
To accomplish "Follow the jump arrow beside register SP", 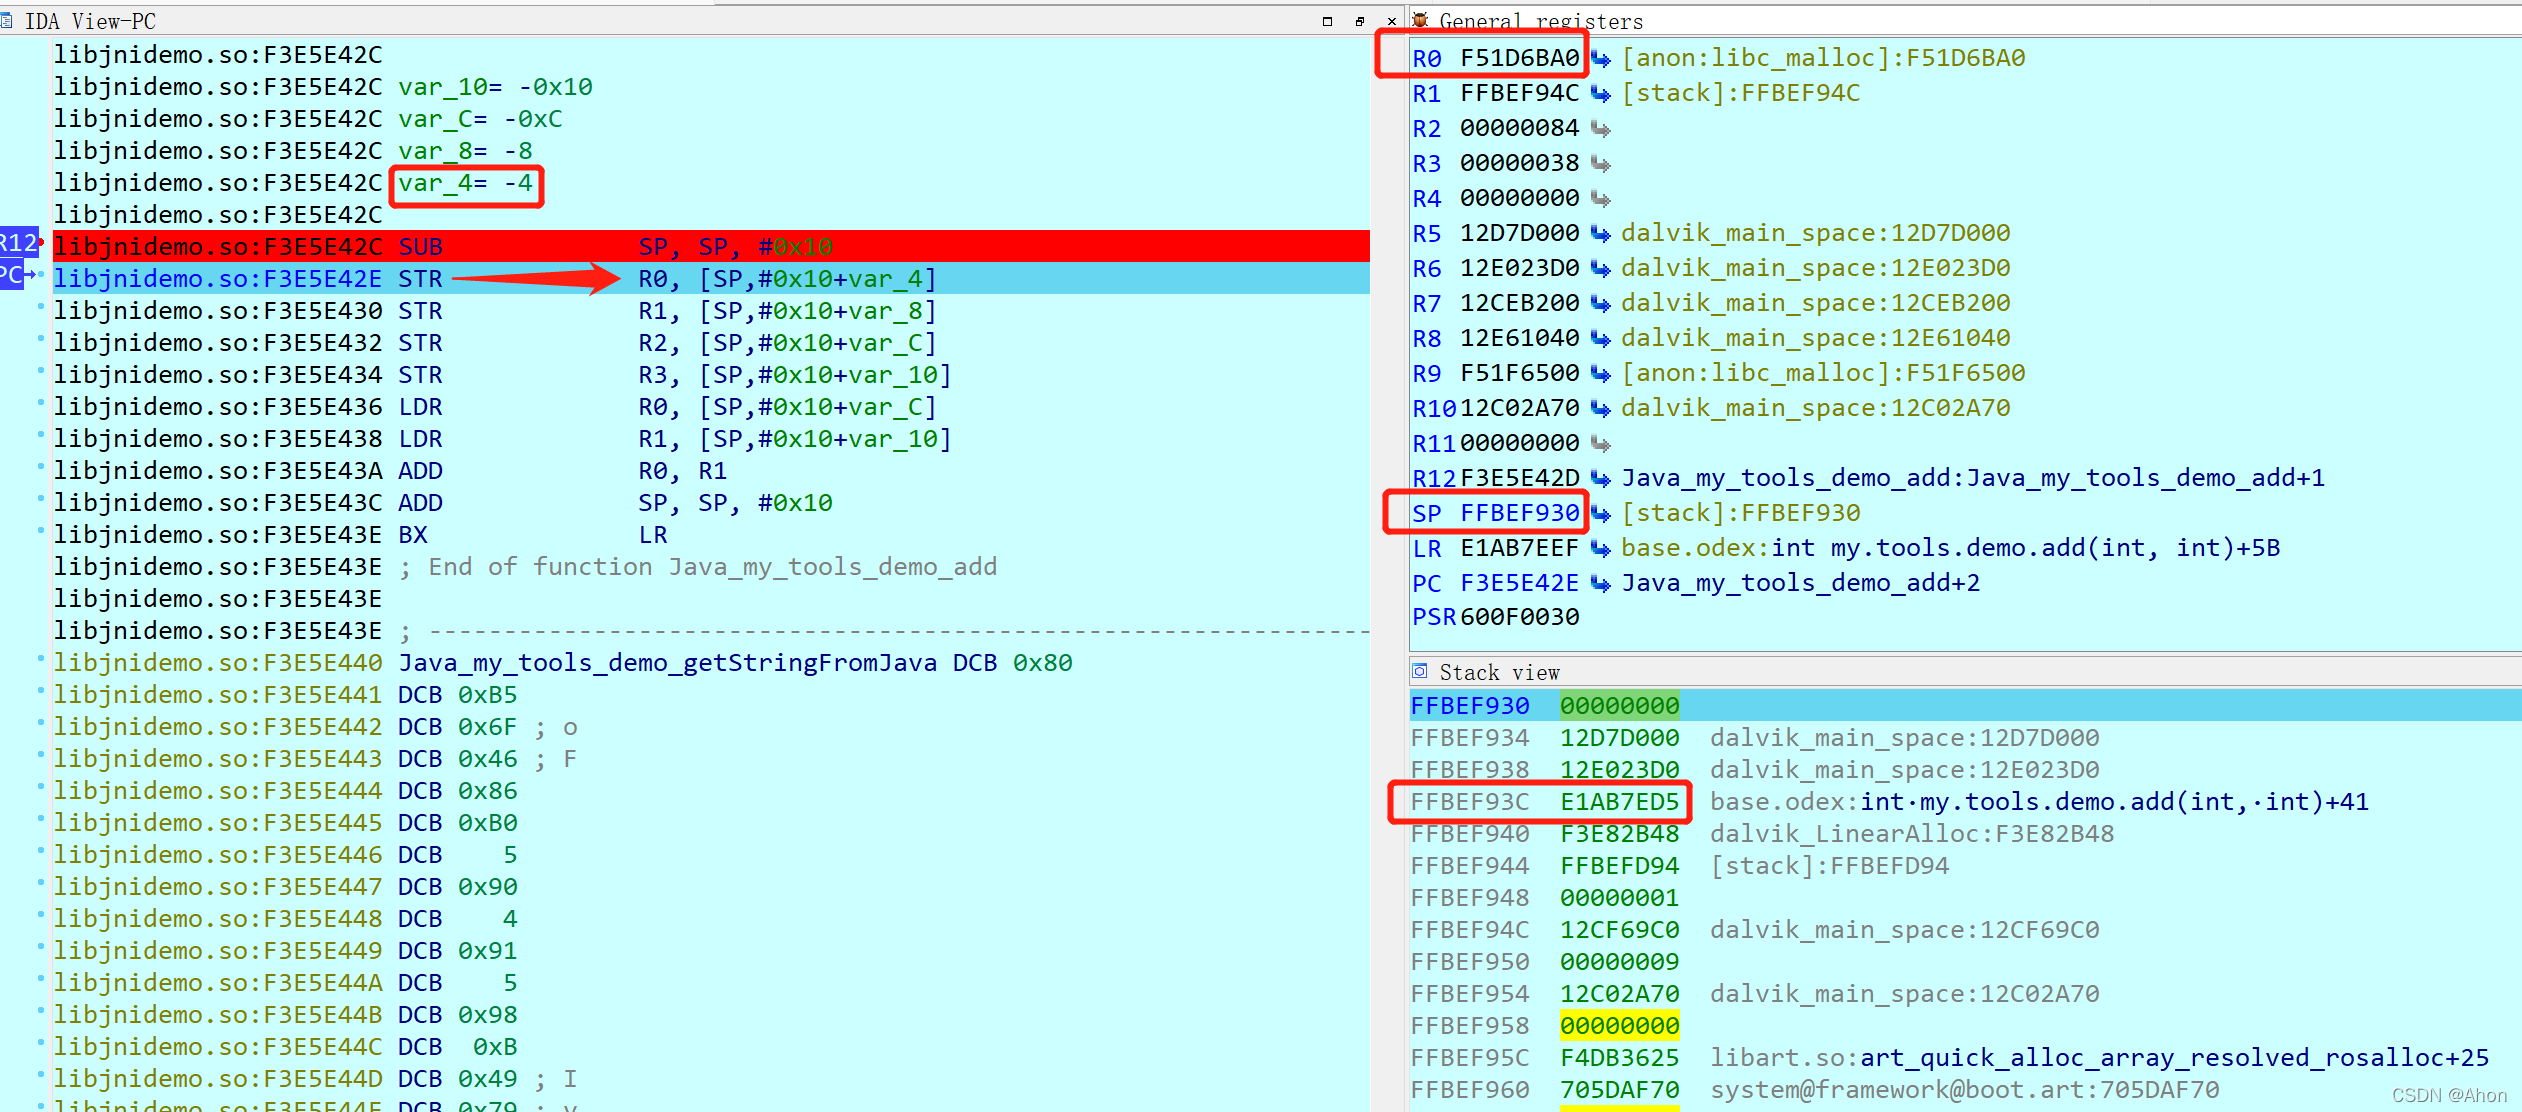I will (1601, 513).
